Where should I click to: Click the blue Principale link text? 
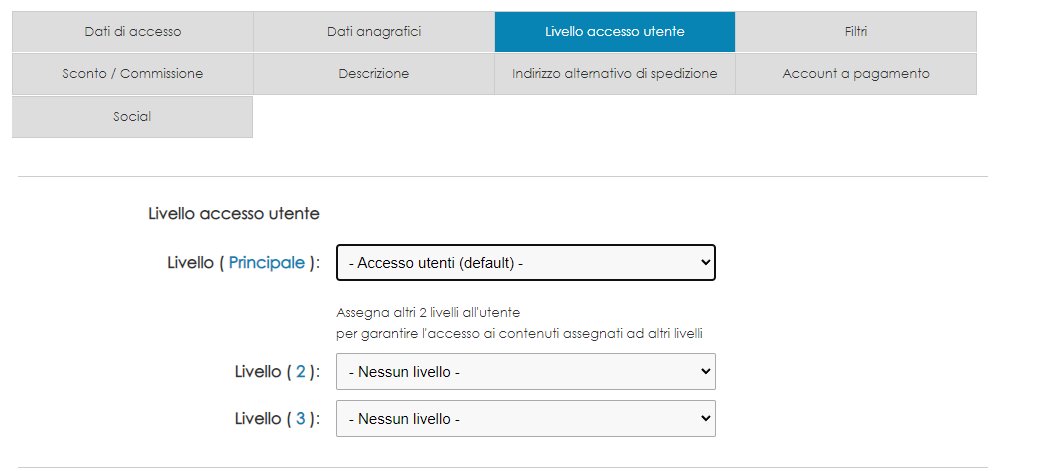pos(266,263)
